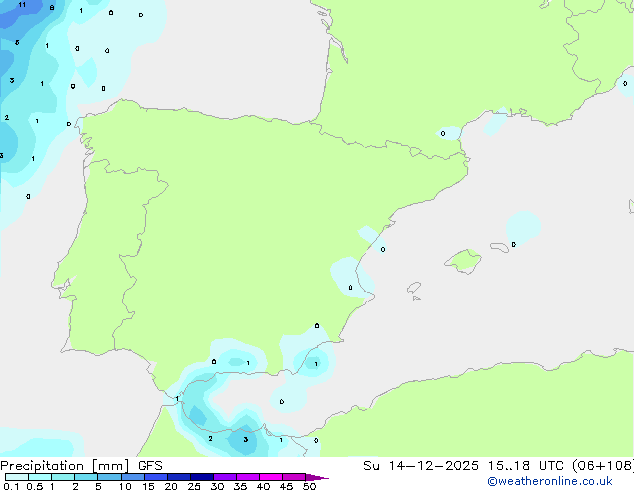Select the 30–35 mm purple legend swatch
Screen dimensions: 634x490
224,477
